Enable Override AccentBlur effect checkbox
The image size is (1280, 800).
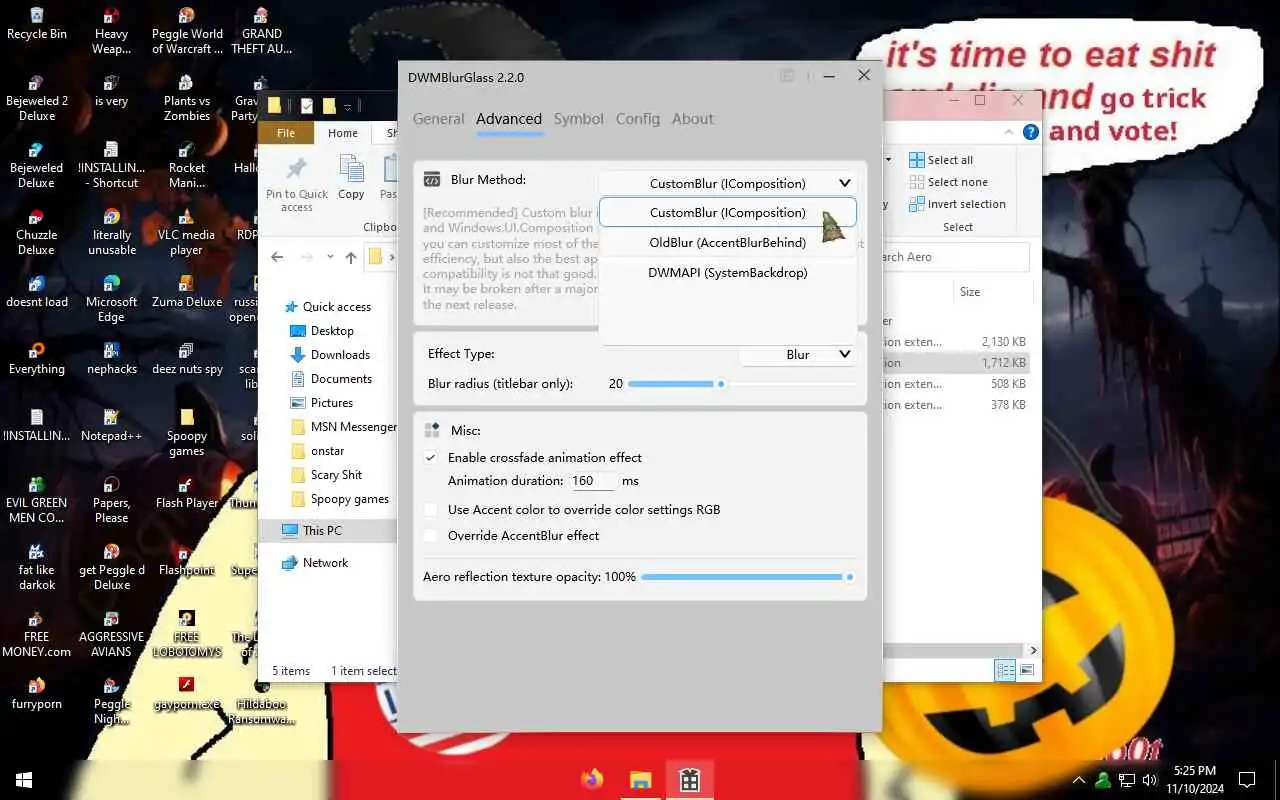[x=431, y=535]
